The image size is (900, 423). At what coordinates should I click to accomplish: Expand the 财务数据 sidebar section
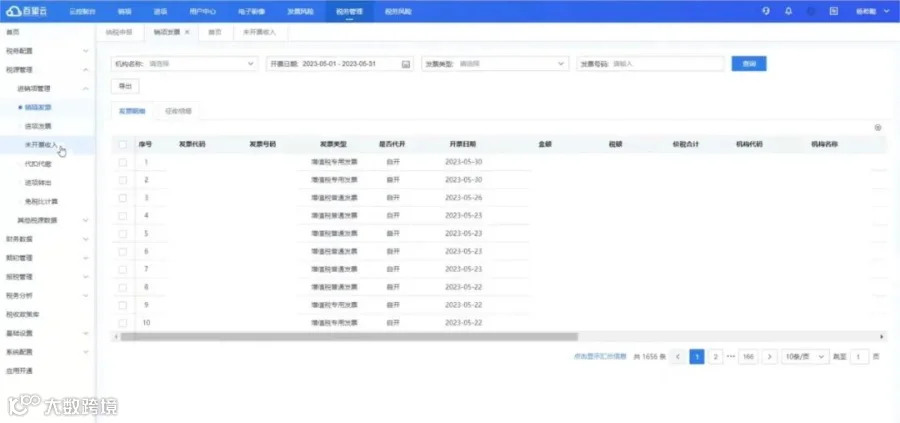[46, 239]
